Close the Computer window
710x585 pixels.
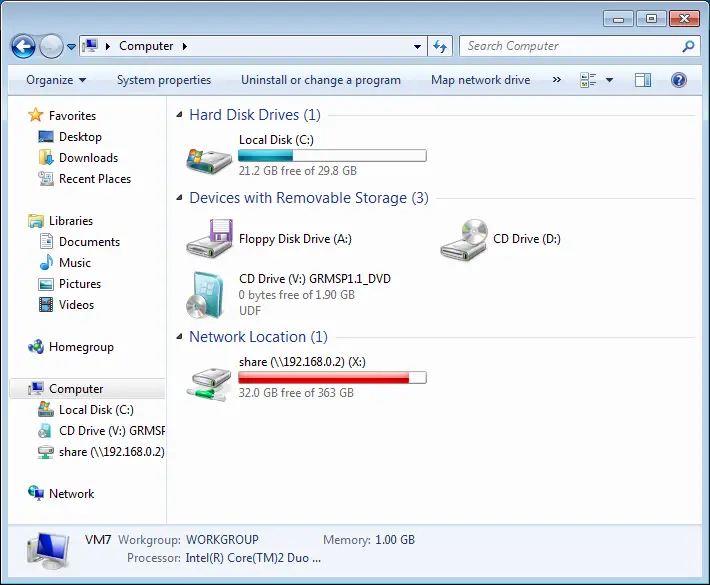click(x=685, y=19)
